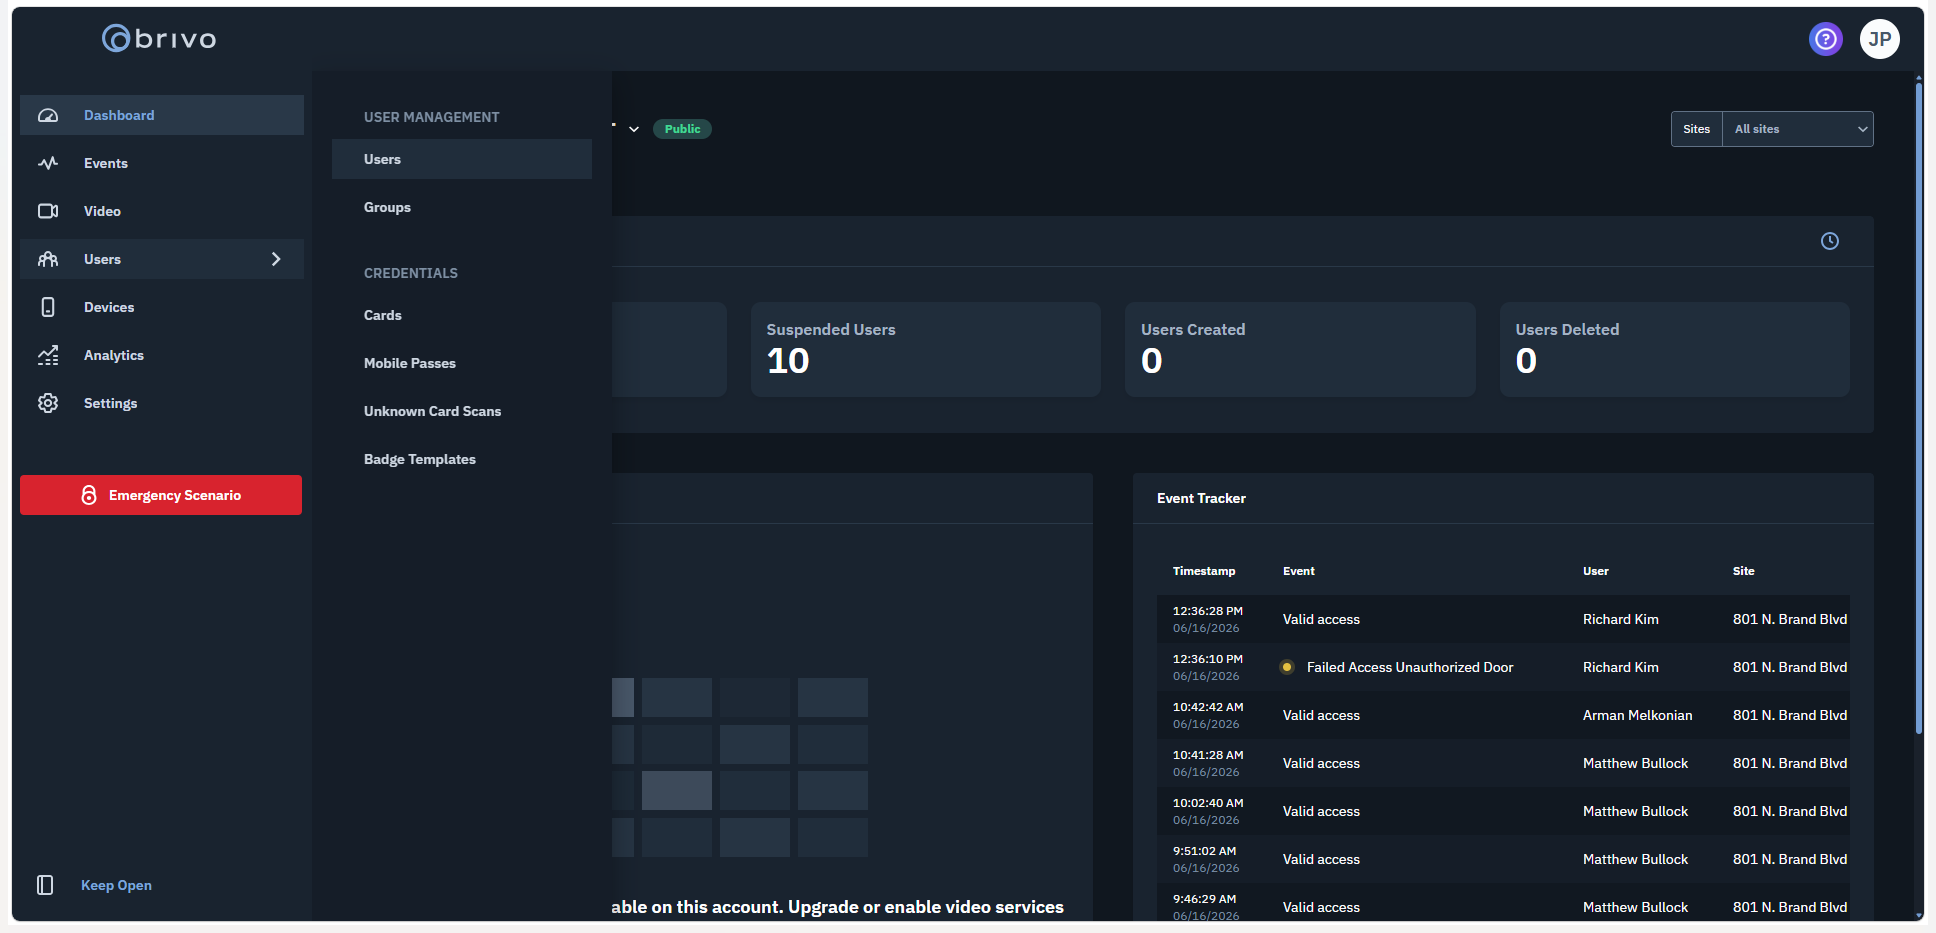Open the Users Deleted card

point(1675,349)
